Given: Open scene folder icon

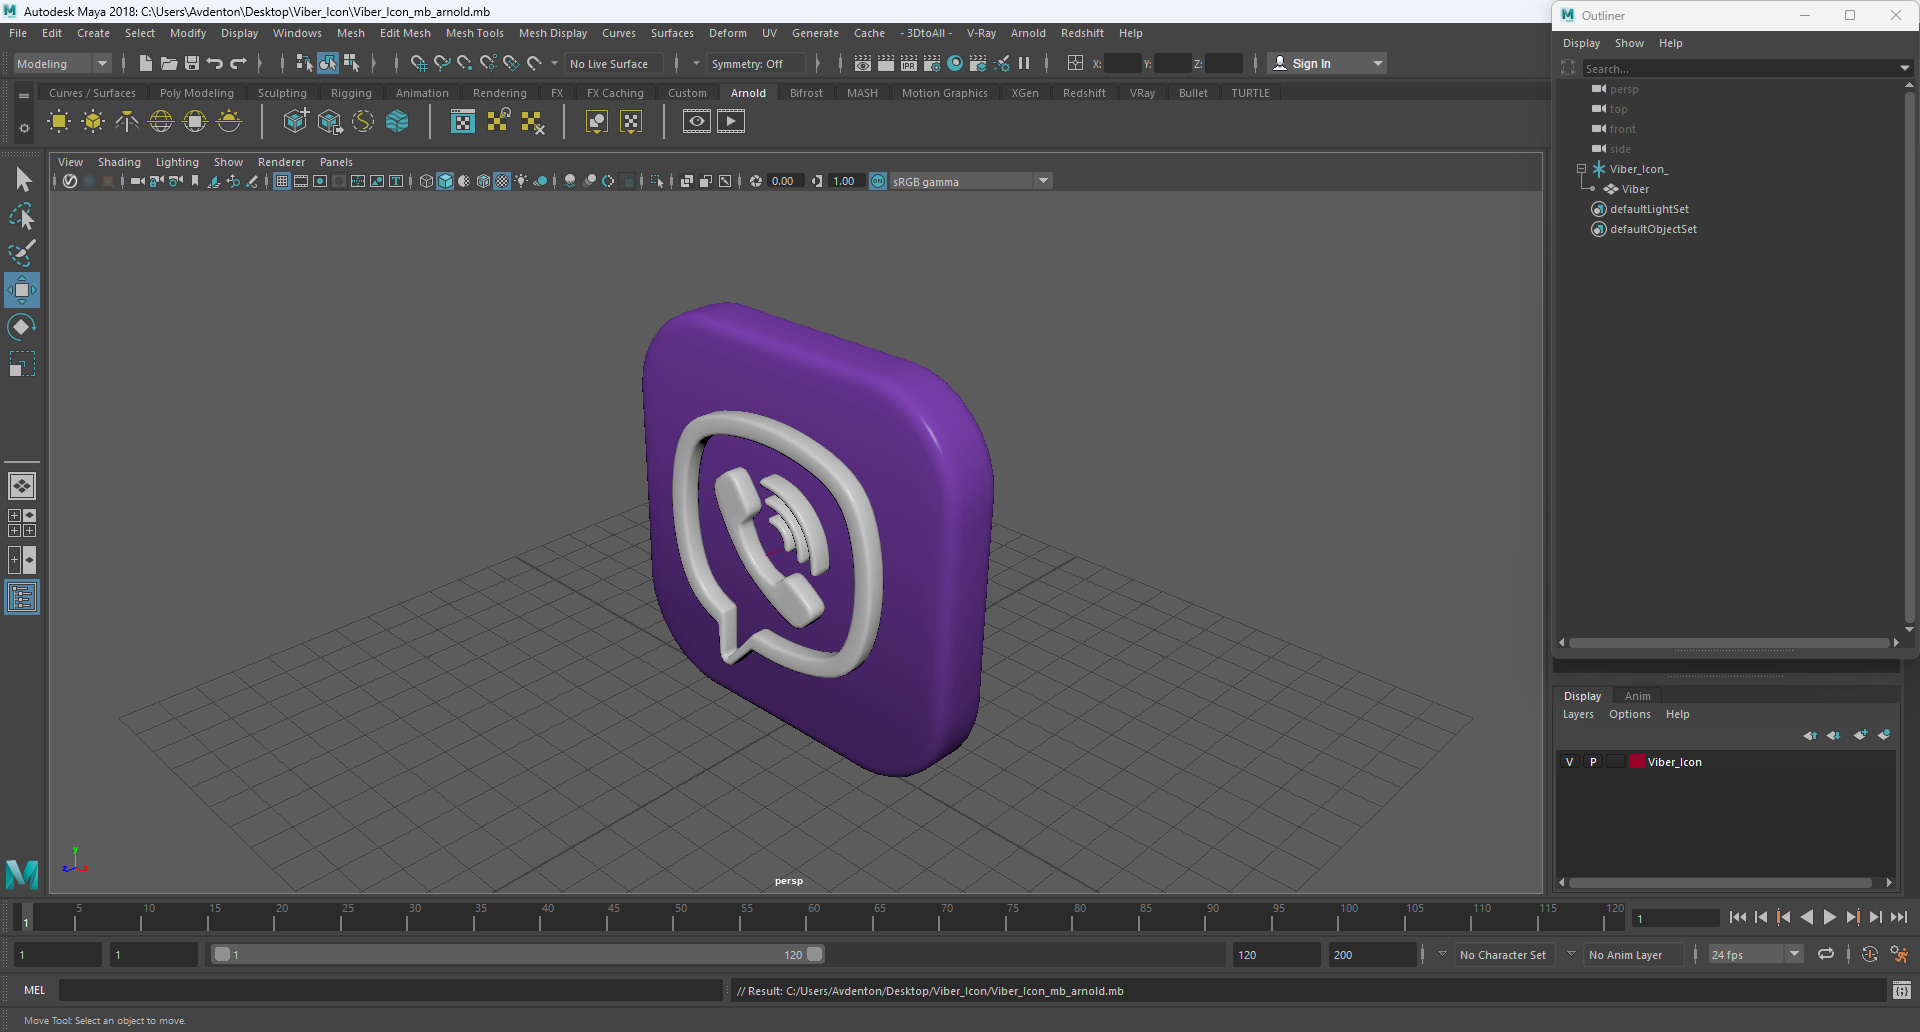Looking at the screenshot, I should 169,63.
